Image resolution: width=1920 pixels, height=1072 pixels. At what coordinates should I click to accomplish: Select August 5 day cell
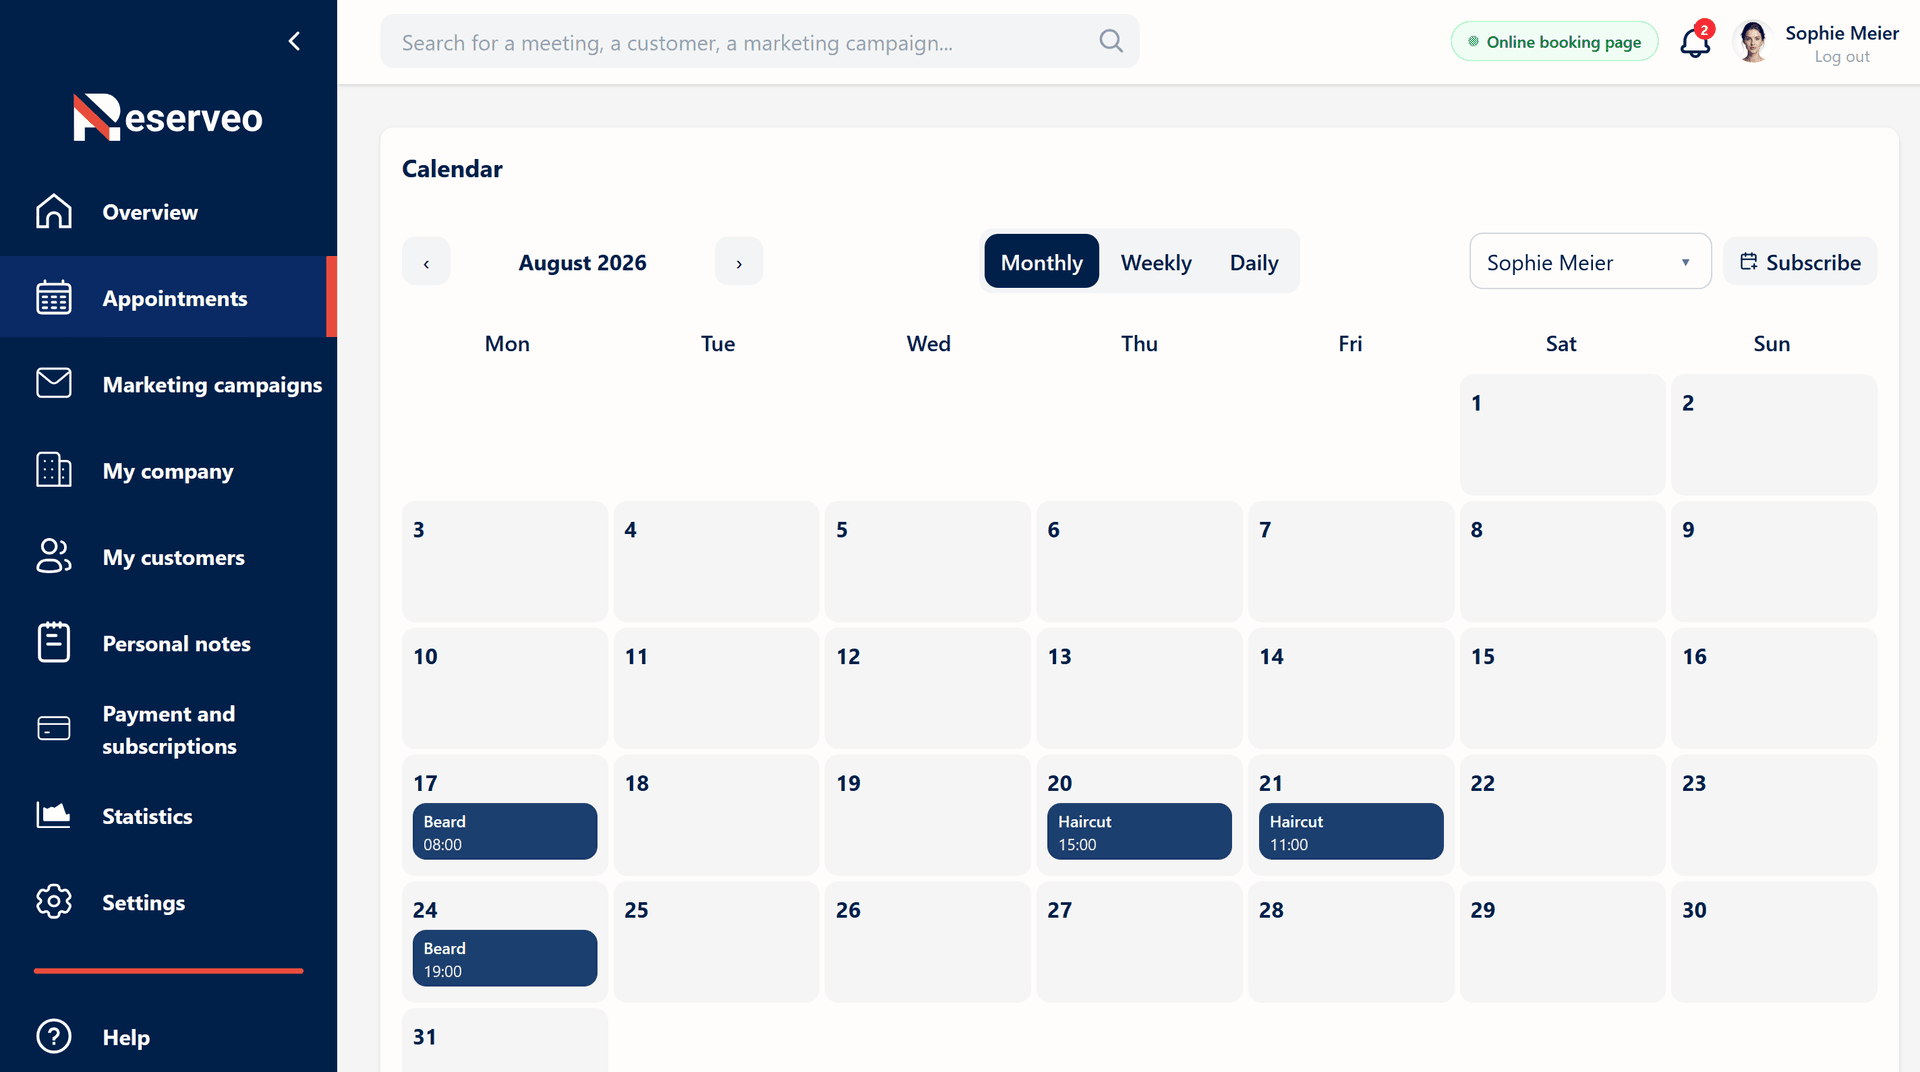click(x=928, y=561)
